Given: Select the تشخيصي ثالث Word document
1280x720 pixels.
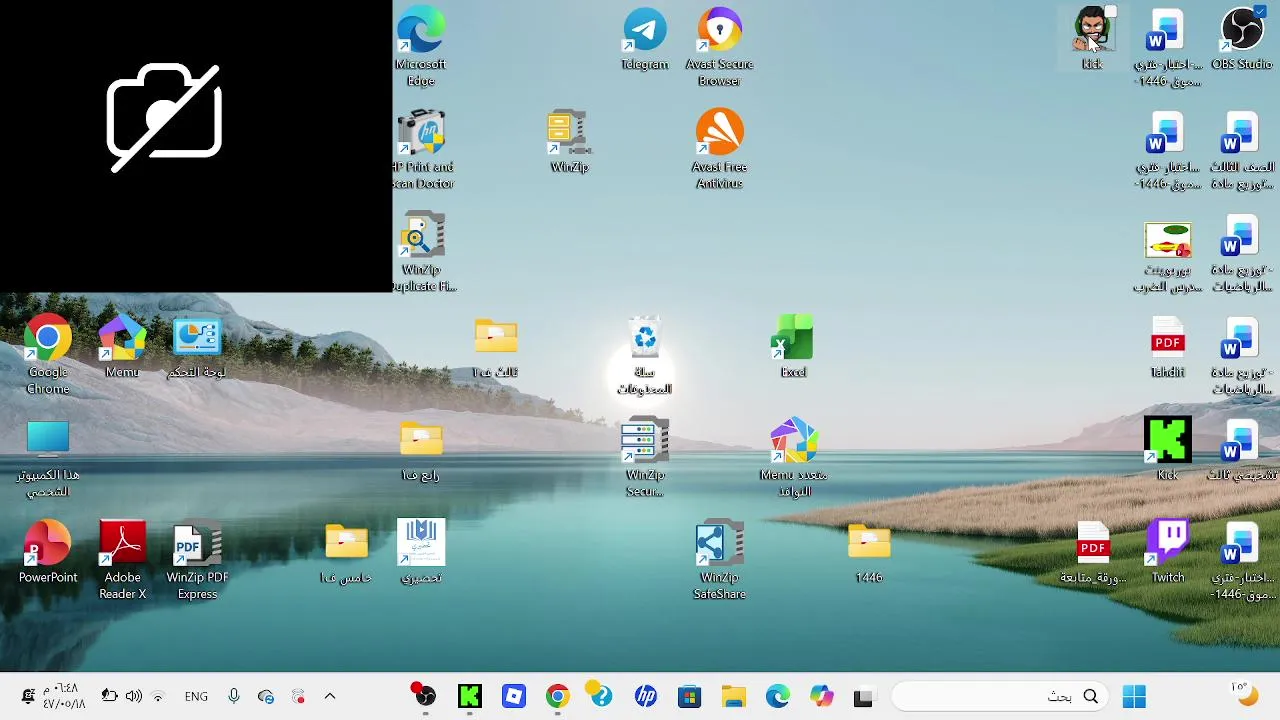Looking at the screenshot, I should pos(1242,450).
